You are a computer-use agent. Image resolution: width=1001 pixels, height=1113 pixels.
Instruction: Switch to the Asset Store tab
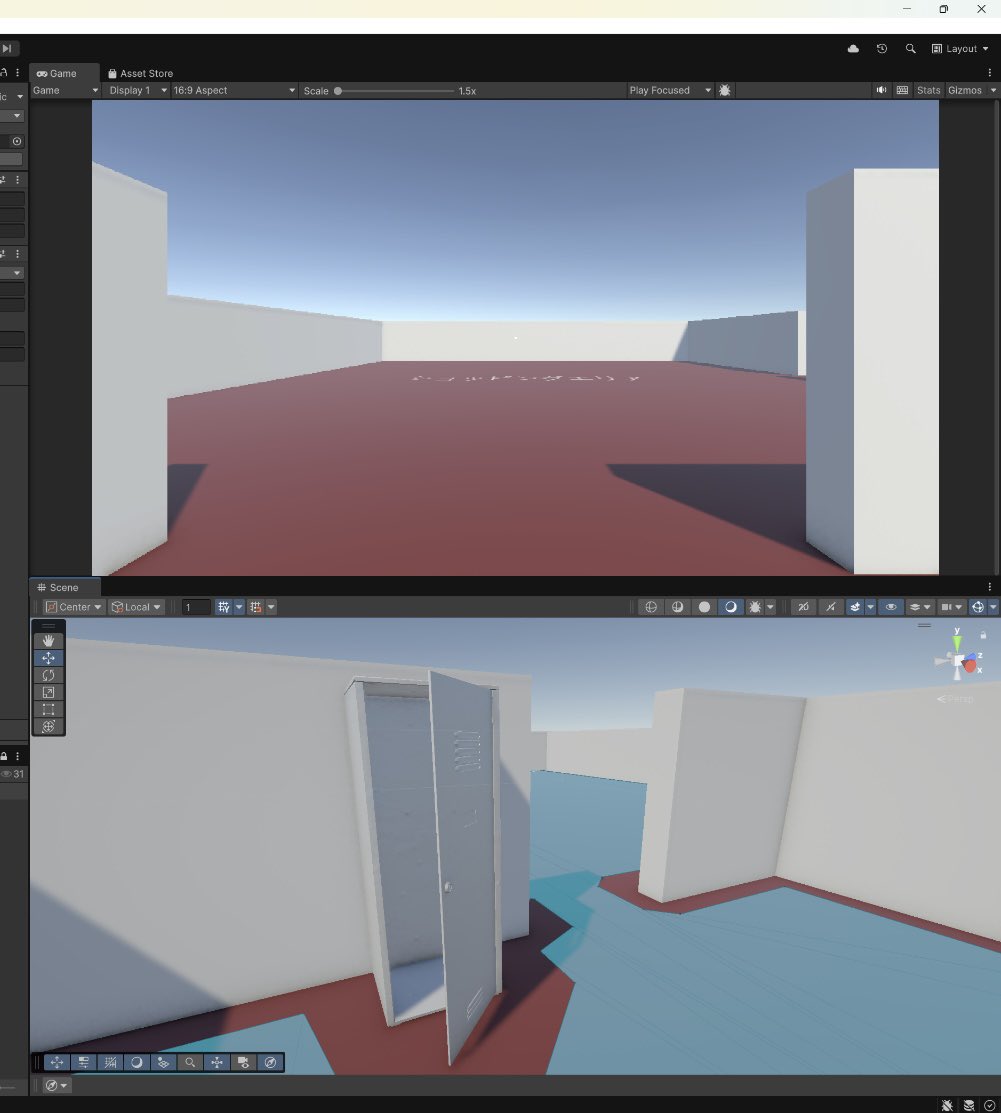tap(141, 73)
